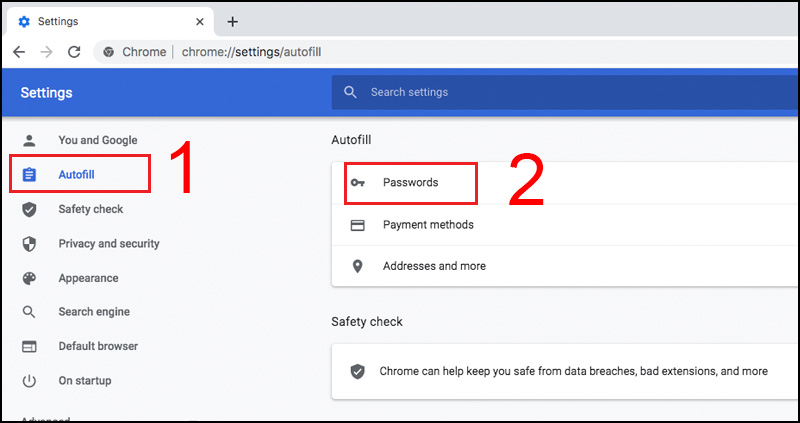This screenshot has width=800, height=423.
Task: Click the Privacy and security shield icon
Action: (29, 244)
